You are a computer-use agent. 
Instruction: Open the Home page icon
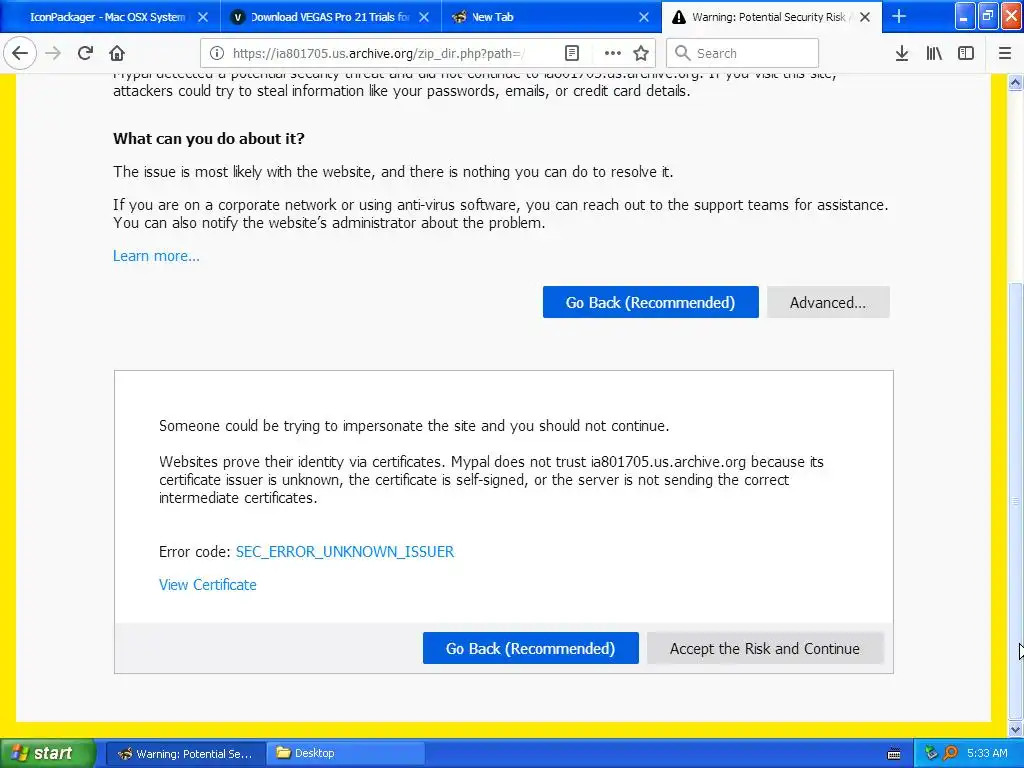click(117, 53)
